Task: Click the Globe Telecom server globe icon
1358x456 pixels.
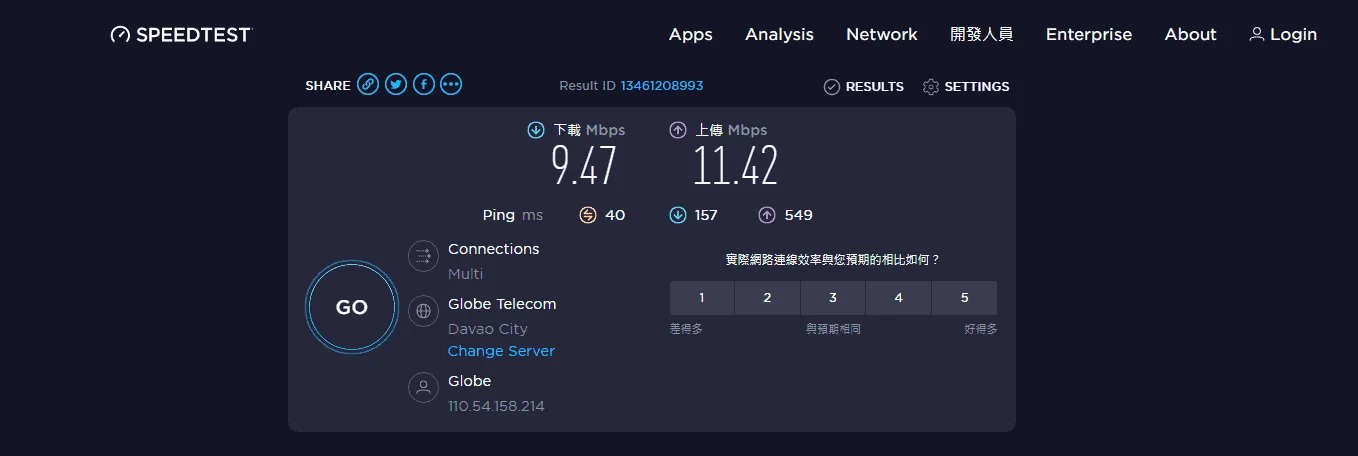Action: coord(424,311)
